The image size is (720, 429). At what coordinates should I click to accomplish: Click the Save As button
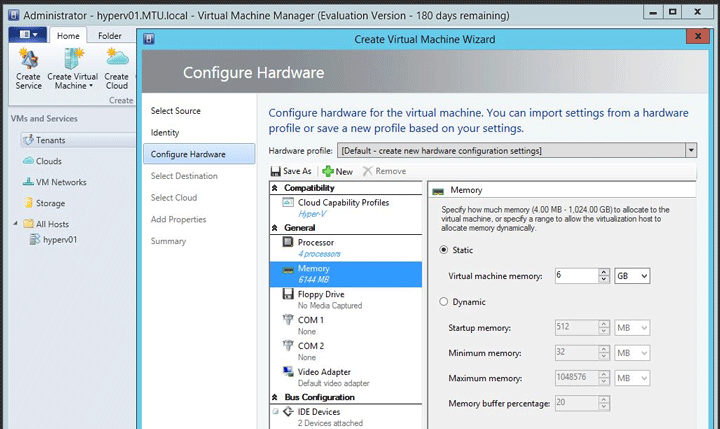point(291,171)
